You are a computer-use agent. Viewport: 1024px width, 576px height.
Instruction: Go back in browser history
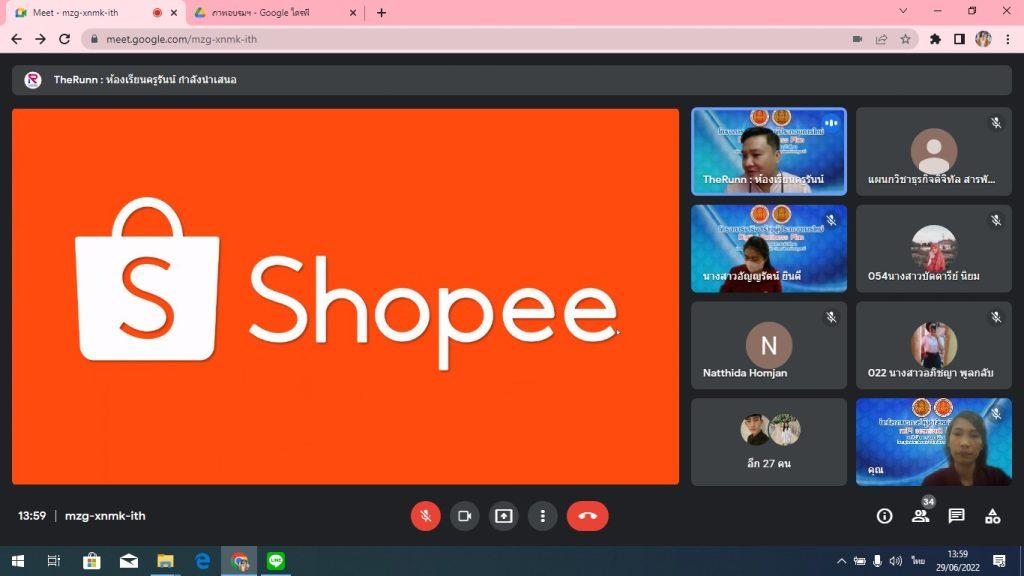pyautogui.click(x=16, y=39)
